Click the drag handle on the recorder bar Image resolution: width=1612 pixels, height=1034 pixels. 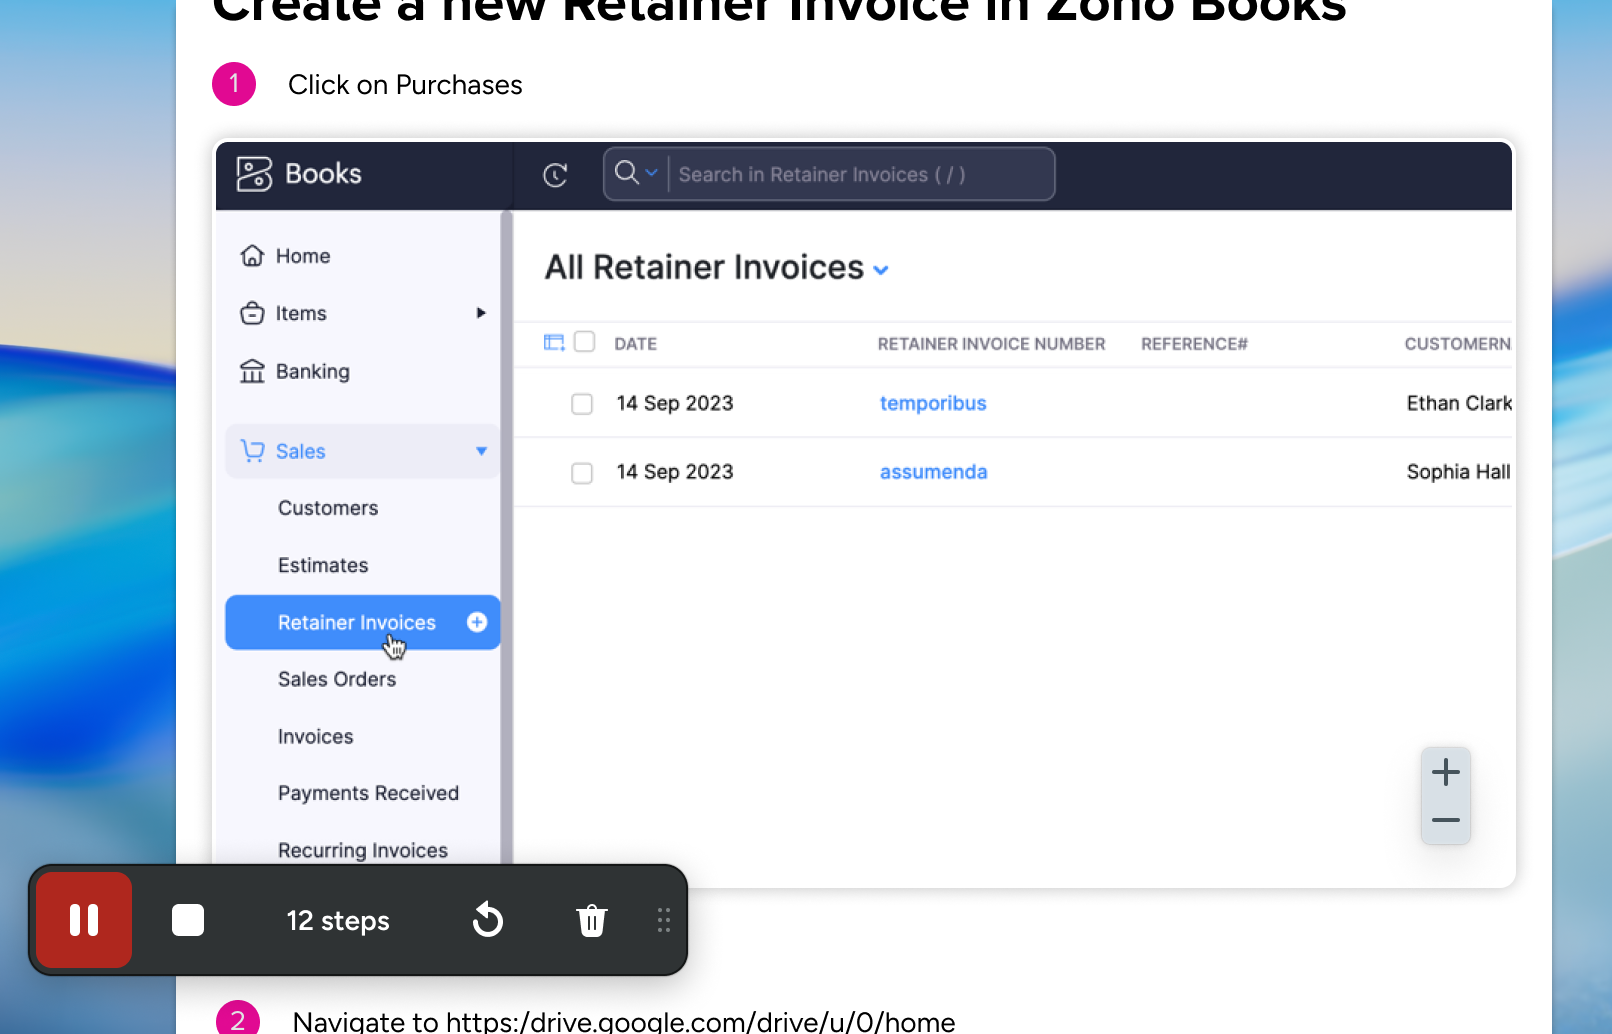click(x=664, y=920)
